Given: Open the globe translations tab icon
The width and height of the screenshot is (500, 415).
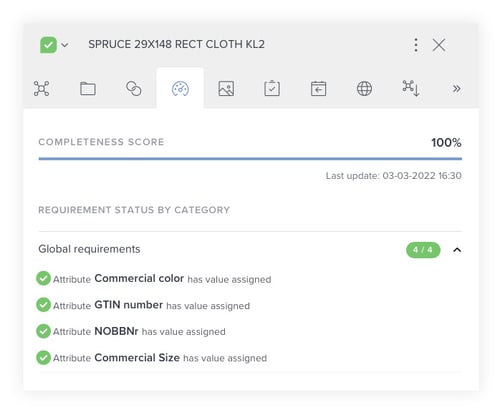Looking at the screenshot, I should coord(364,89).
